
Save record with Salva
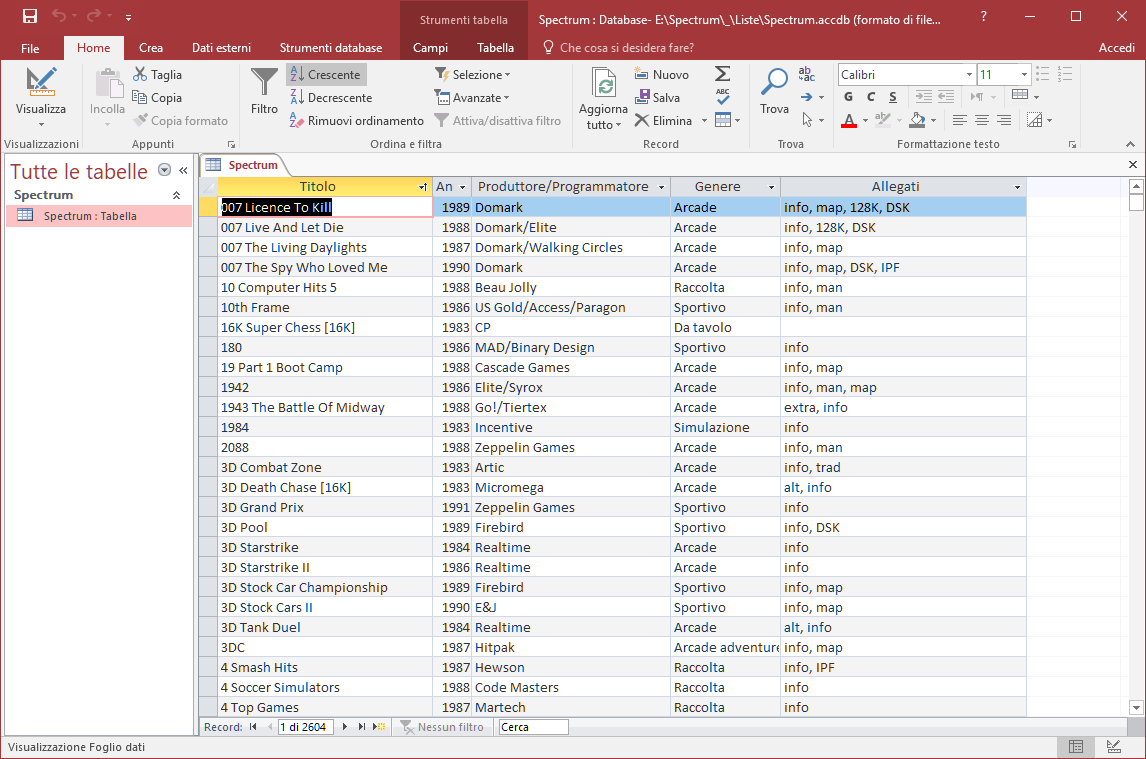tap(658, 97)
